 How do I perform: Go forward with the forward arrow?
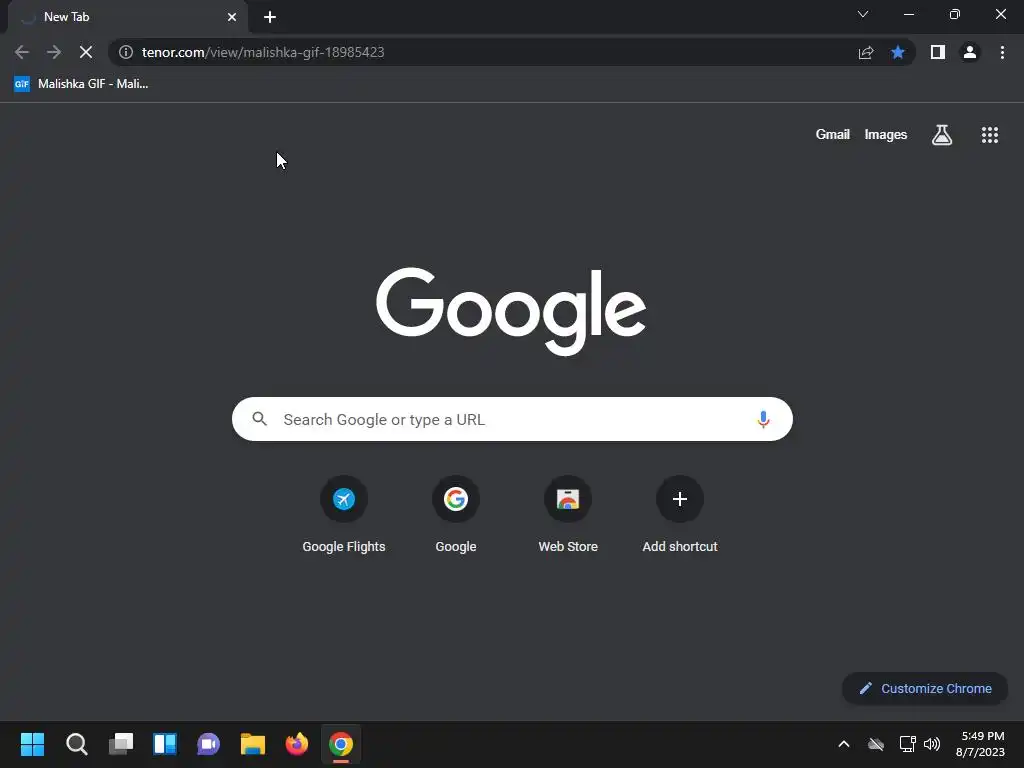point(54,52)
